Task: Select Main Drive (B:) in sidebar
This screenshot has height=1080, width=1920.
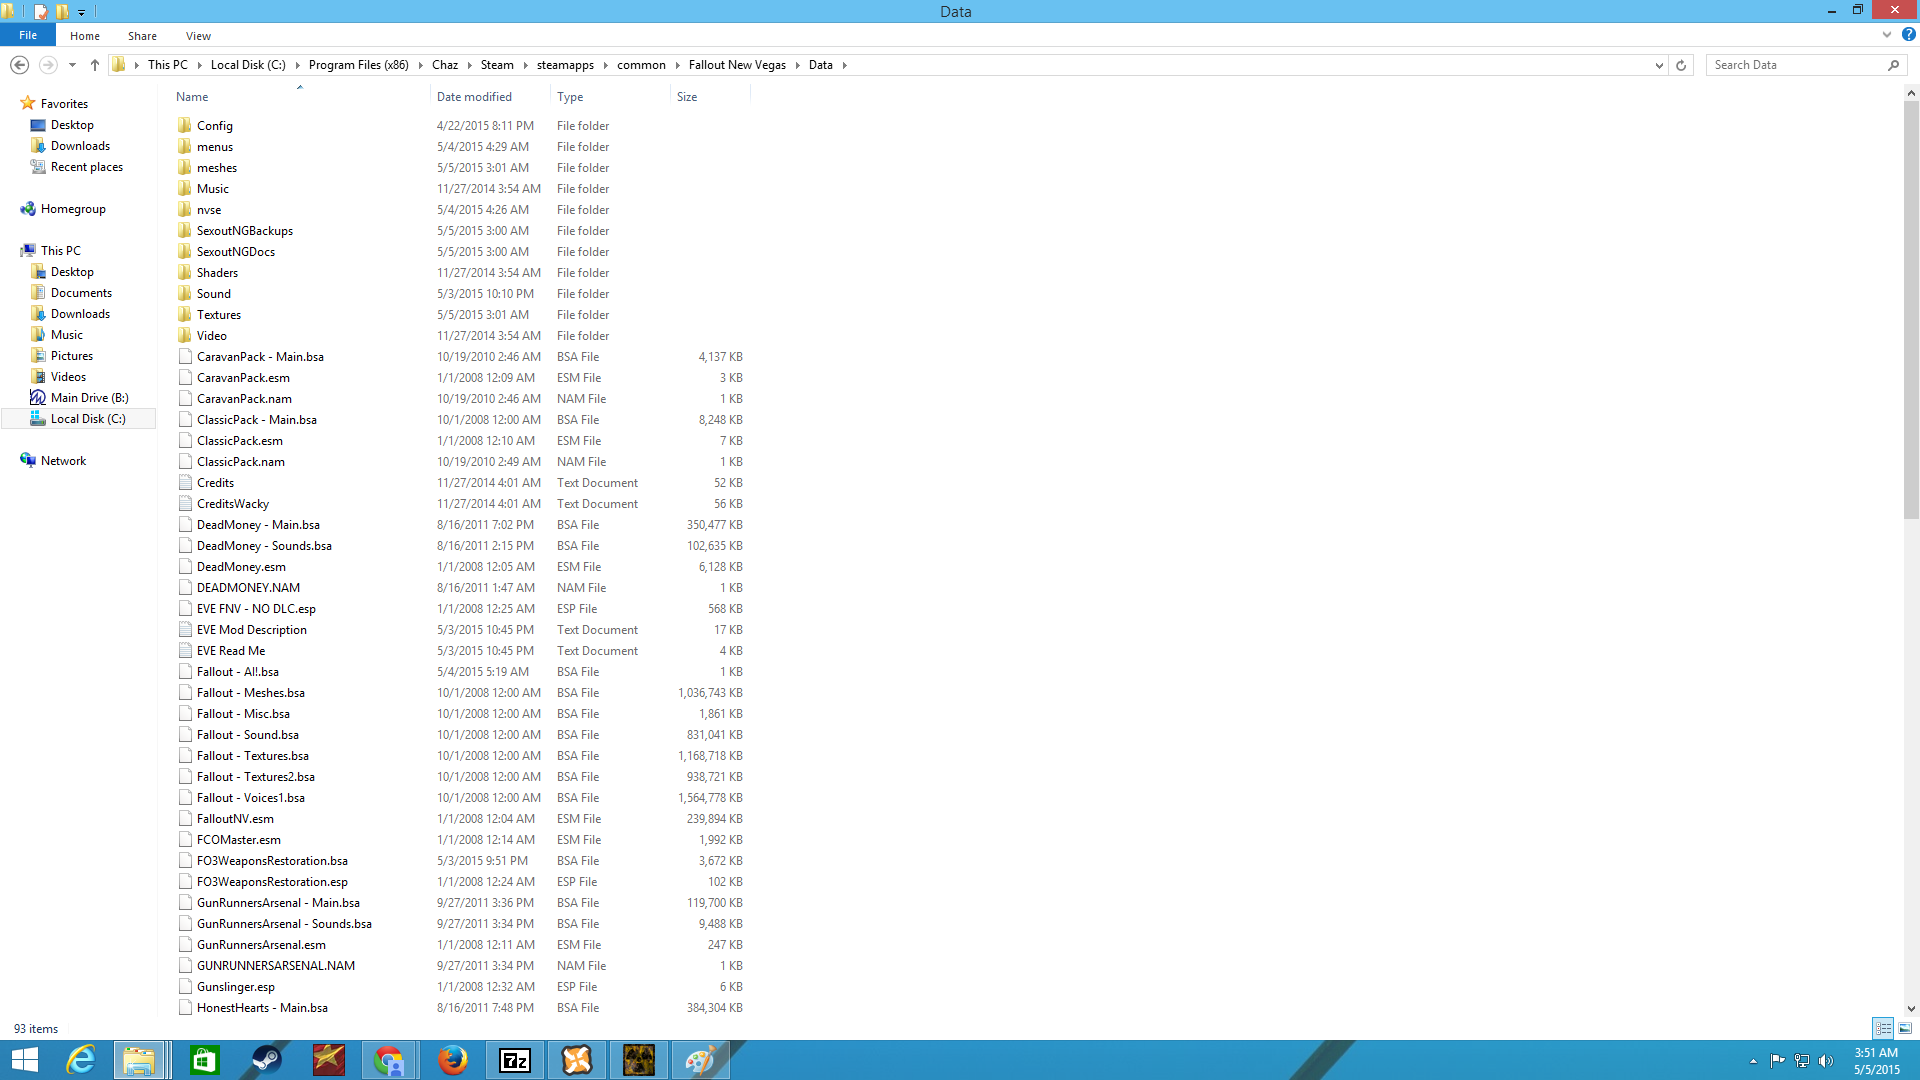Action: tap(89, 398)
